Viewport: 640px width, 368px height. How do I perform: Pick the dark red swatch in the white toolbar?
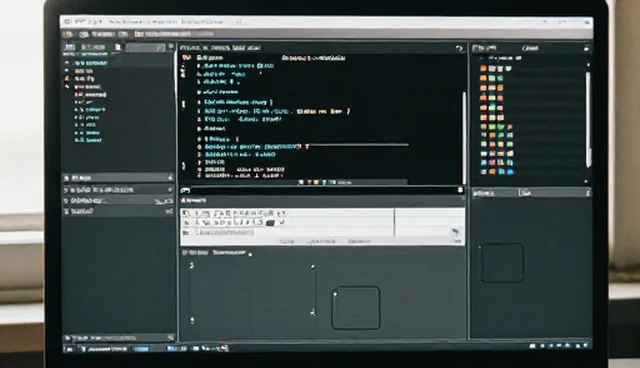(x=270, y=223)
